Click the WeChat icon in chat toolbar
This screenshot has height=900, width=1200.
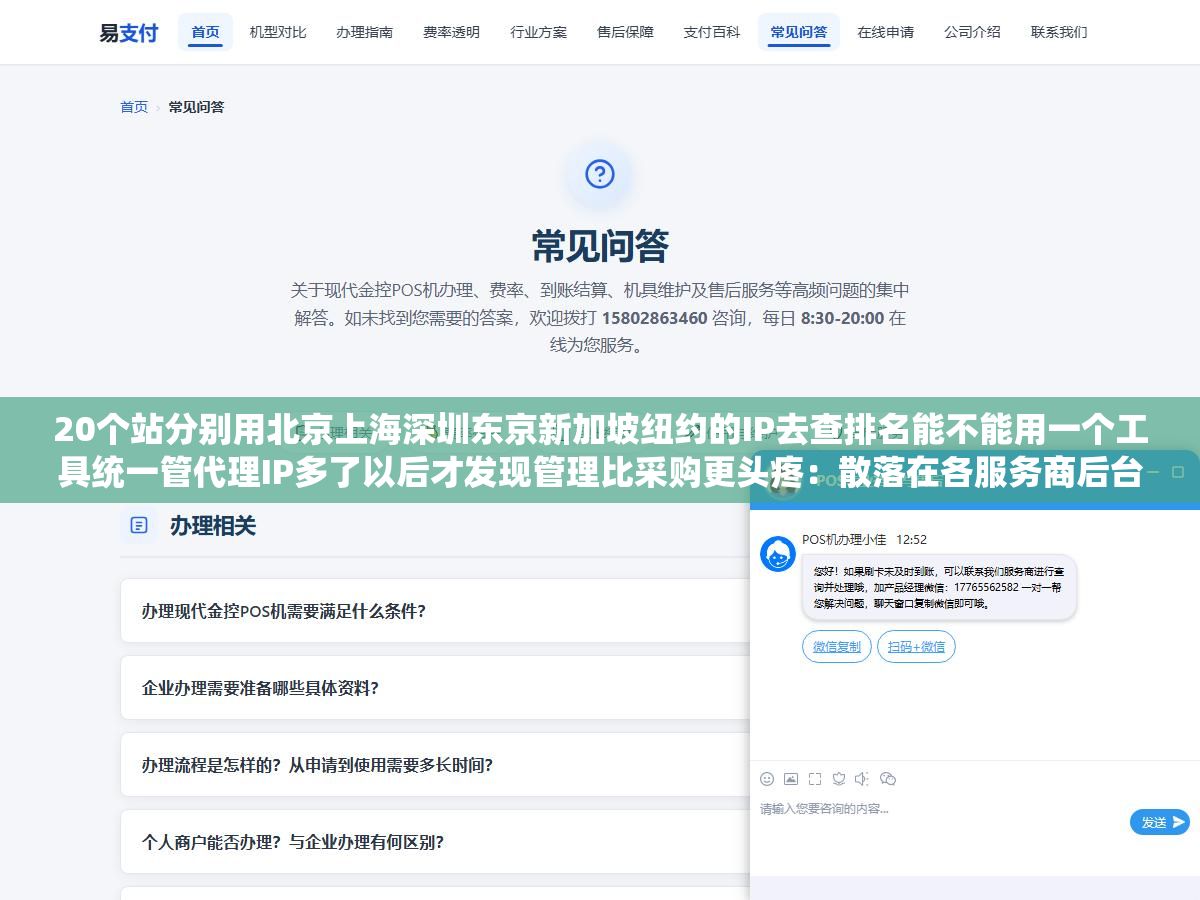click(x=888, y=778)
